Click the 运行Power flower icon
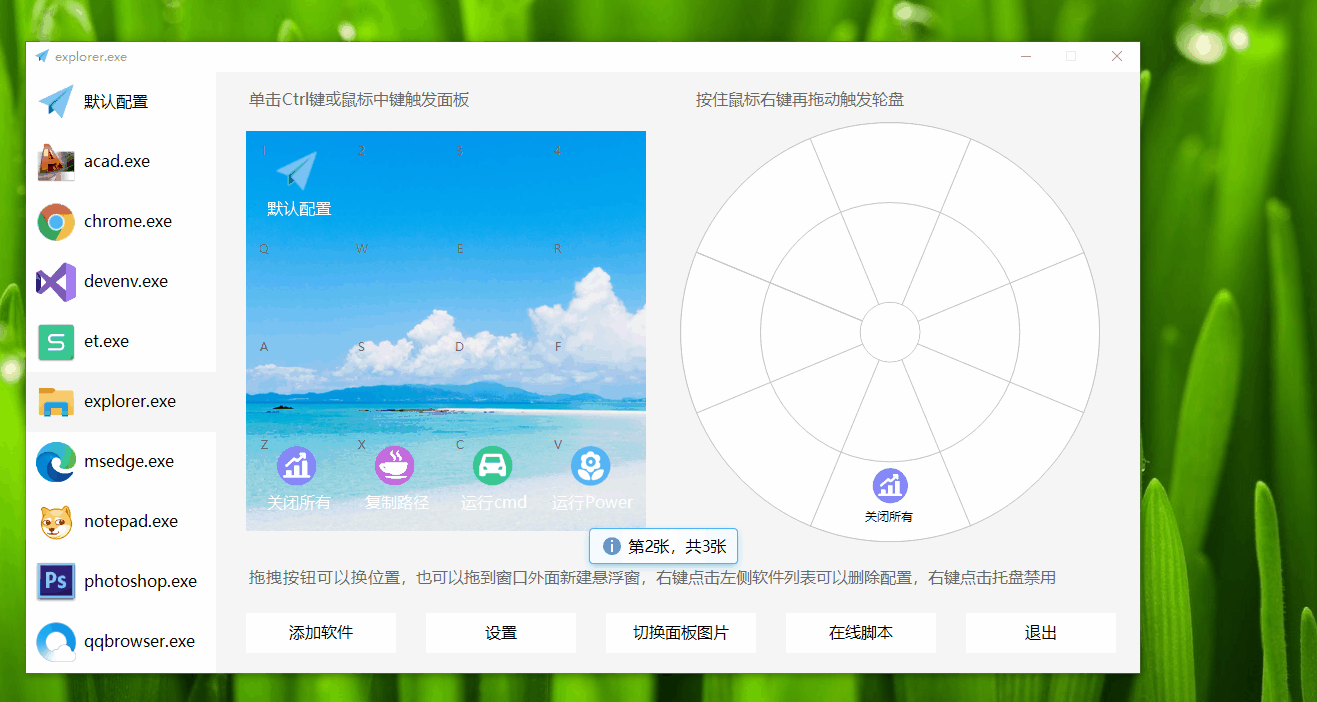 coord(590,465)
